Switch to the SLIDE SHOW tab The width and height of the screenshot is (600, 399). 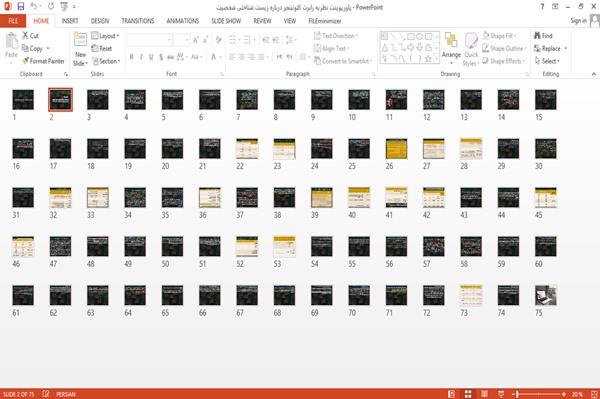226,21
